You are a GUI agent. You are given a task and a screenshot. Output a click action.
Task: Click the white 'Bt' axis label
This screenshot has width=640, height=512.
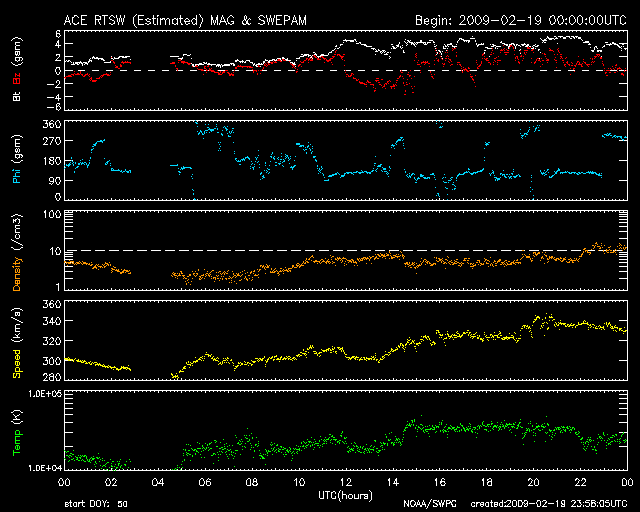17,96
